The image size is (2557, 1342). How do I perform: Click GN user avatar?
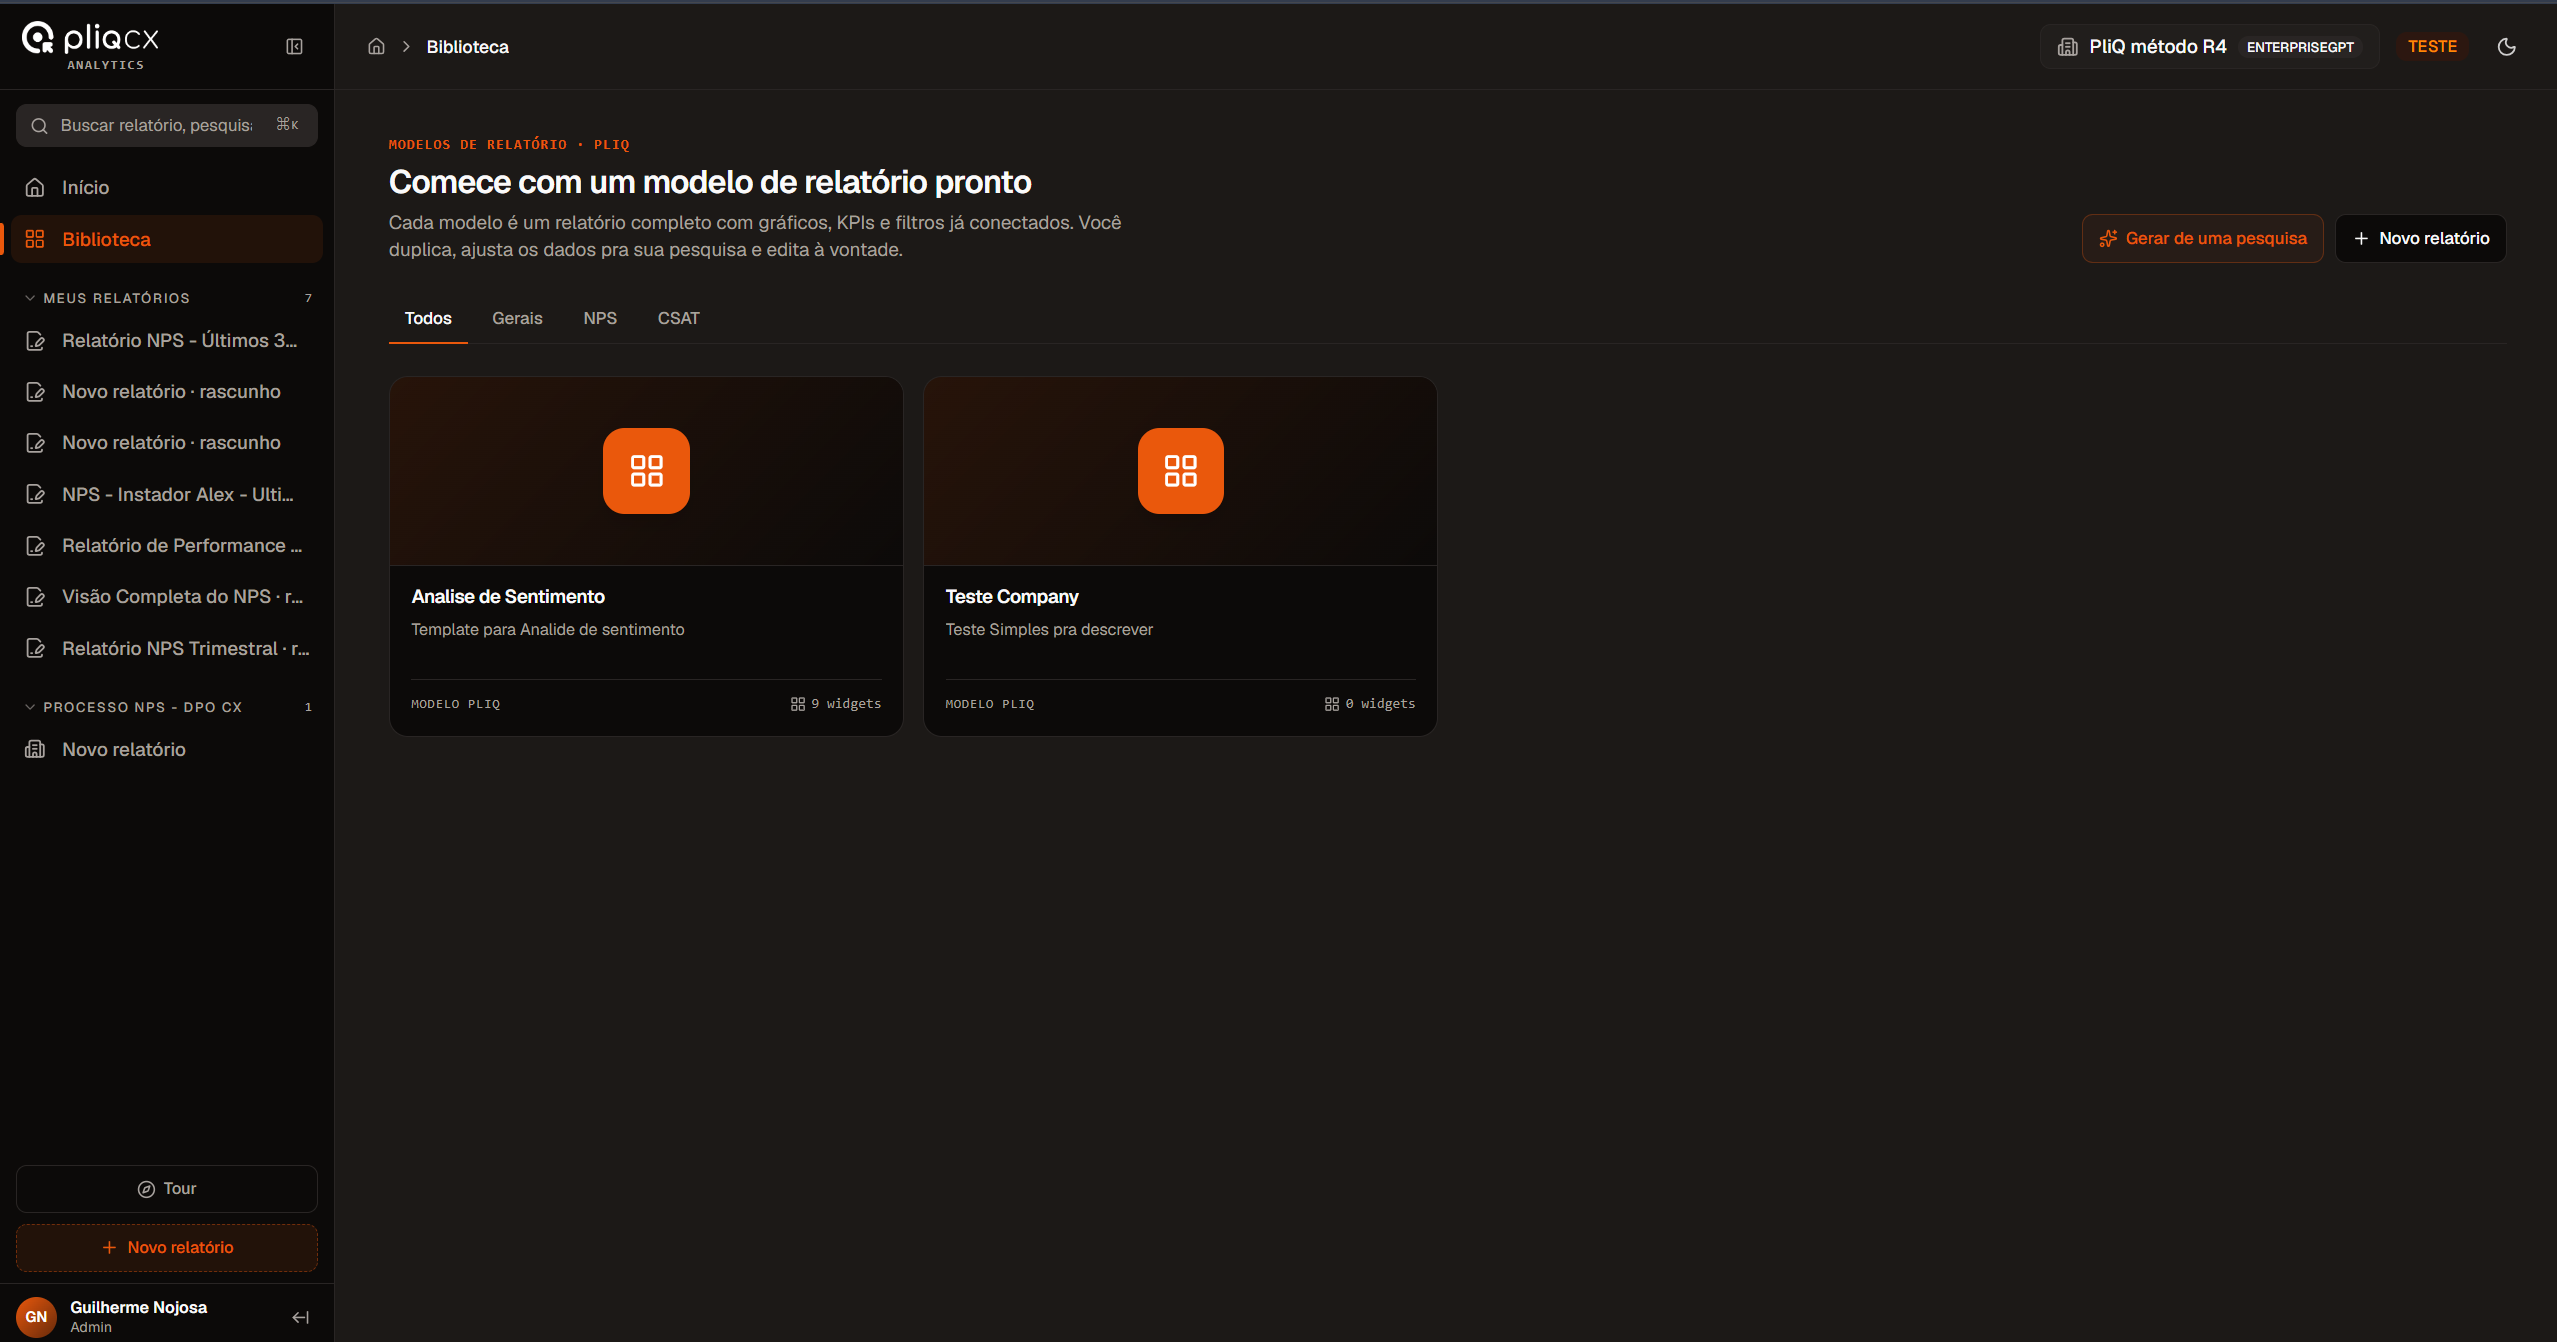click(36, 1317)
